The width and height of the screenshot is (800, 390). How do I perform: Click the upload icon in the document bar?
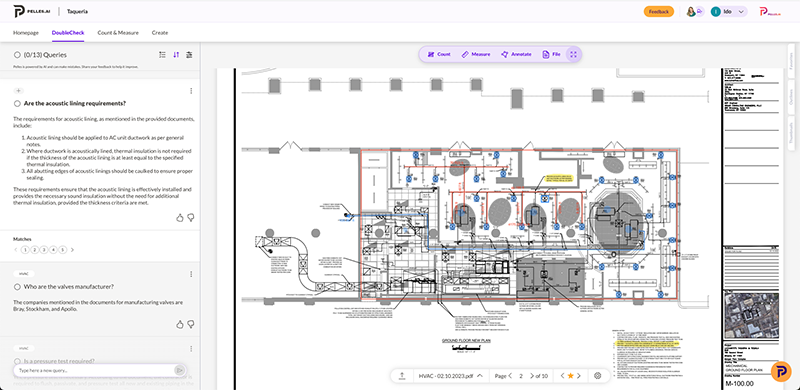(402, 376)
